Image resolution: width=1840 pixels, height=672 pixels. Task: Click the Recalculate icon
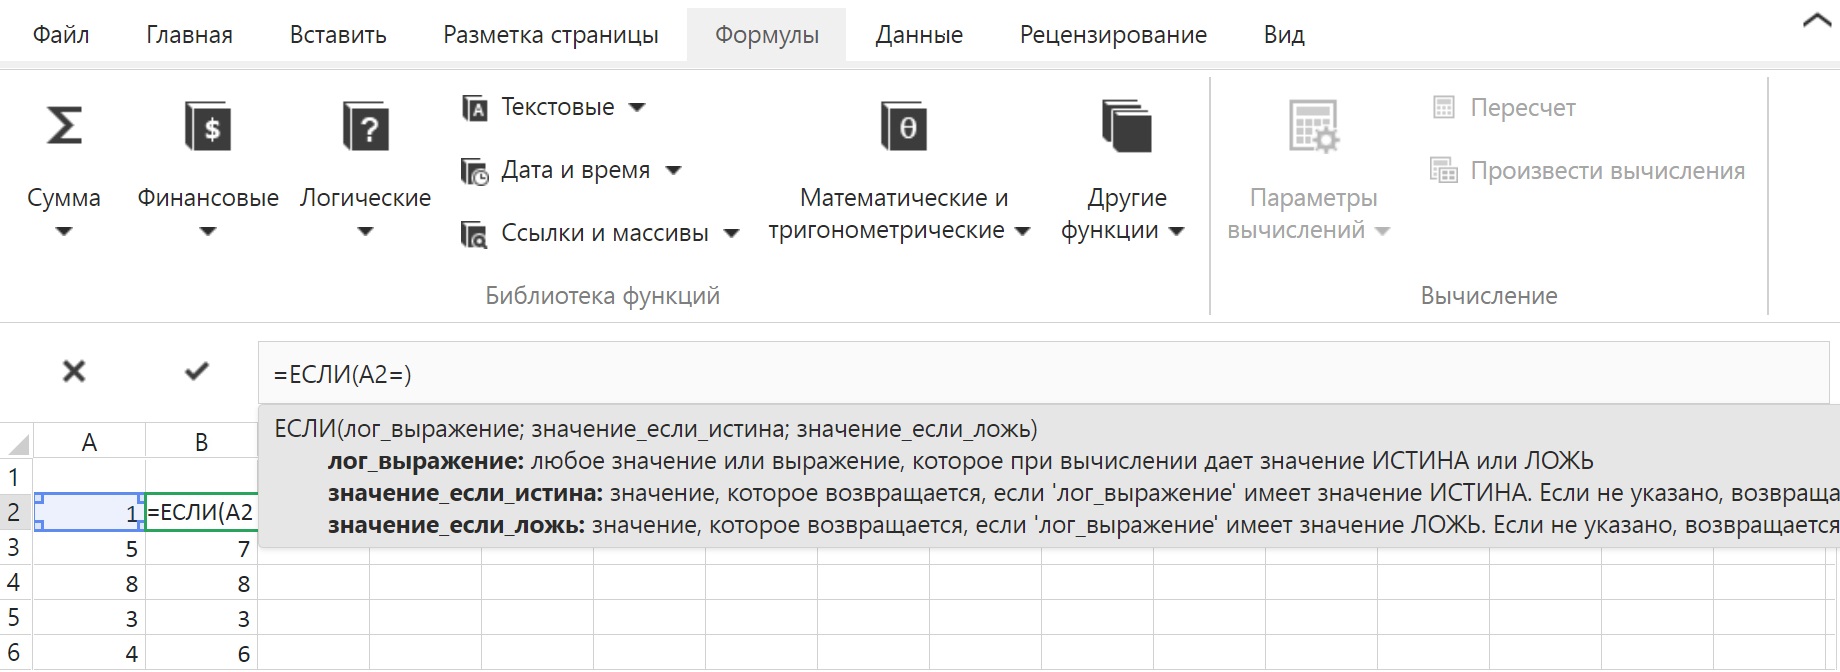pyautogui.click(x=1444, y=107)
